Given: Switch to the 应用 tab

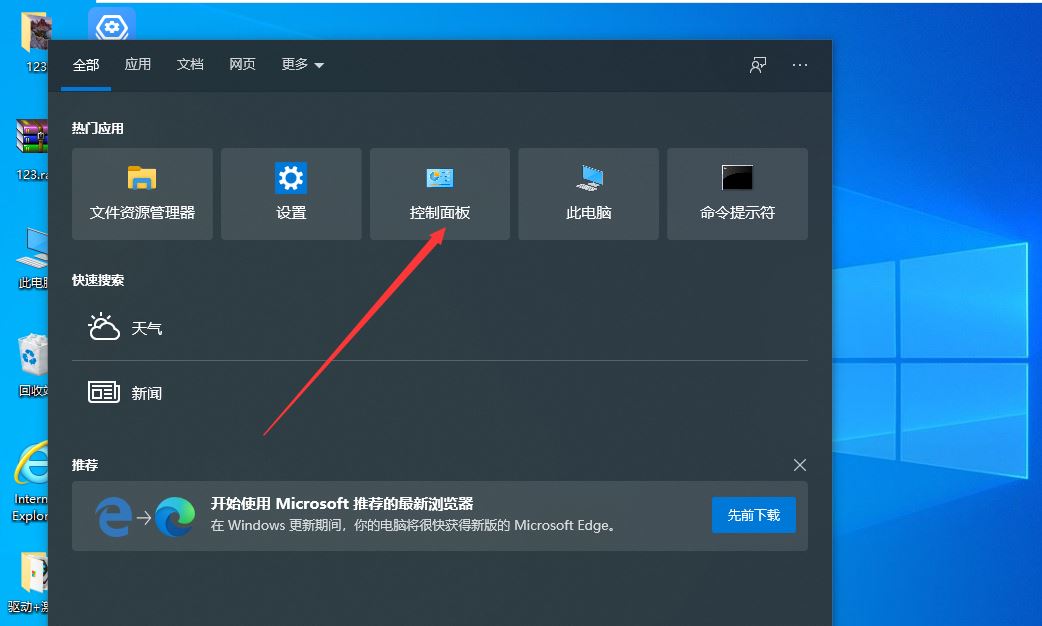Looking at the screenshot, I should (138, 64).
